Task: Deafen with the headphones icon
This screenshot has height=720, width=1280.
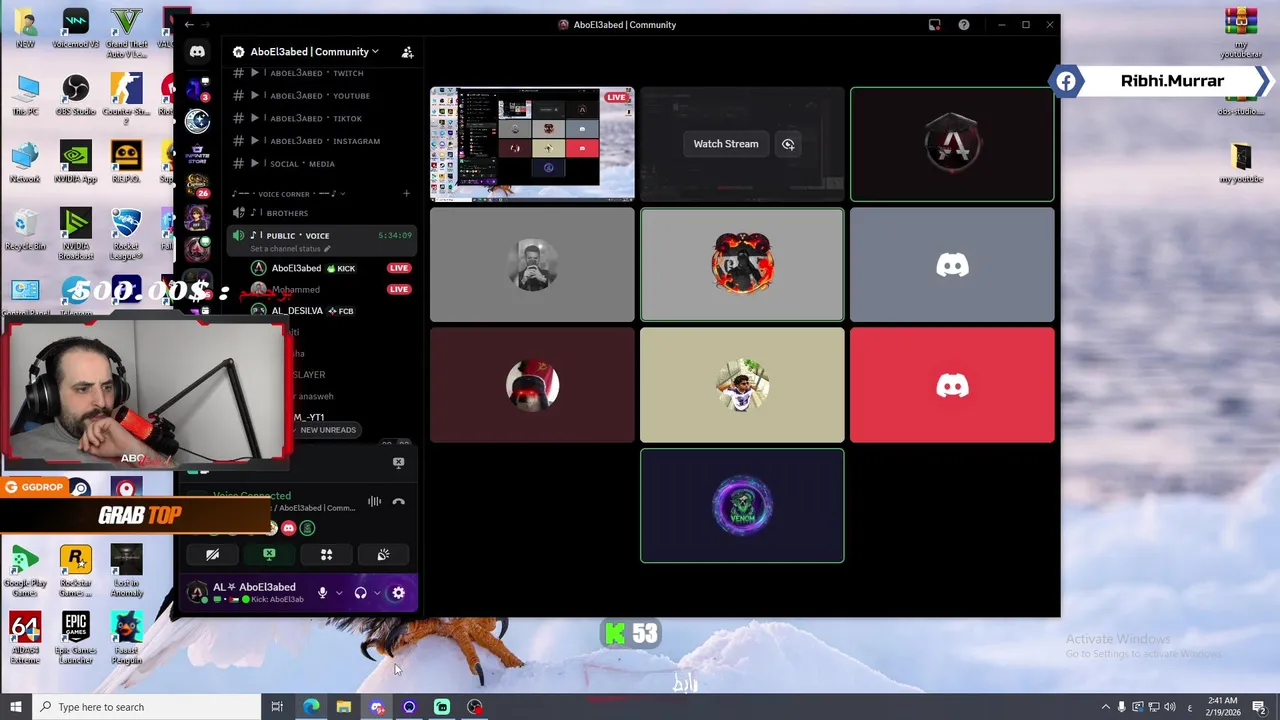Action: (360, 593)
